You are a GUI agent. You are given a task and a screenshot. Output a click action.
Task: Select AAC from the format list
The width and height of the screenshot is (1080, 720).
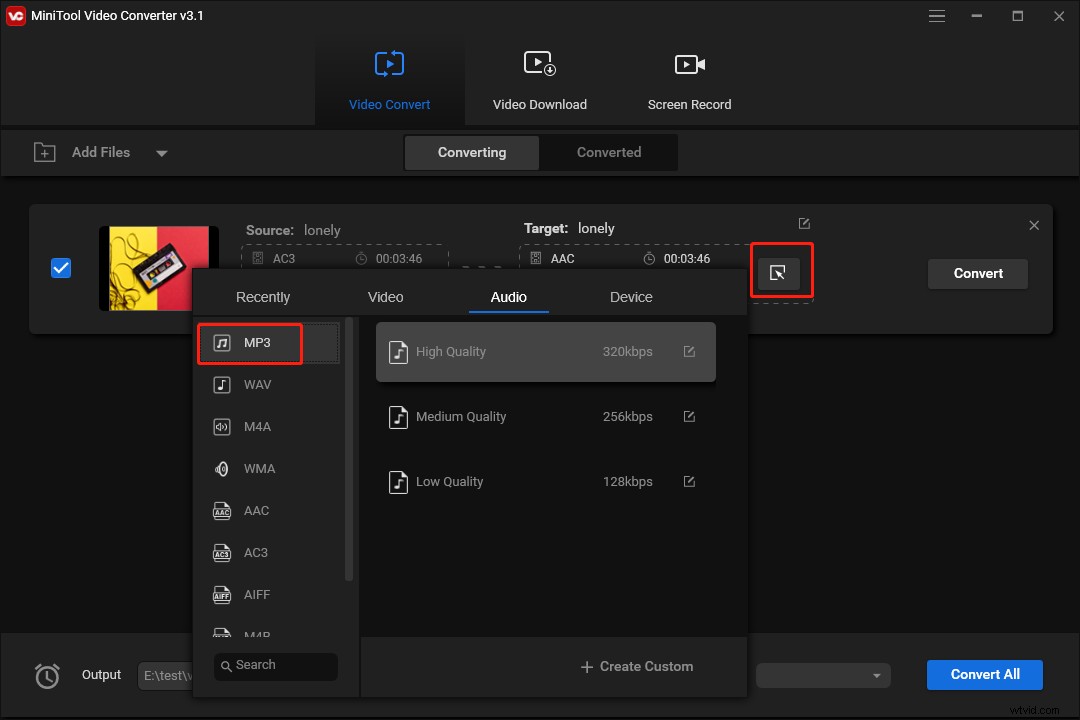pyautogui.click(x=256, y=511)
